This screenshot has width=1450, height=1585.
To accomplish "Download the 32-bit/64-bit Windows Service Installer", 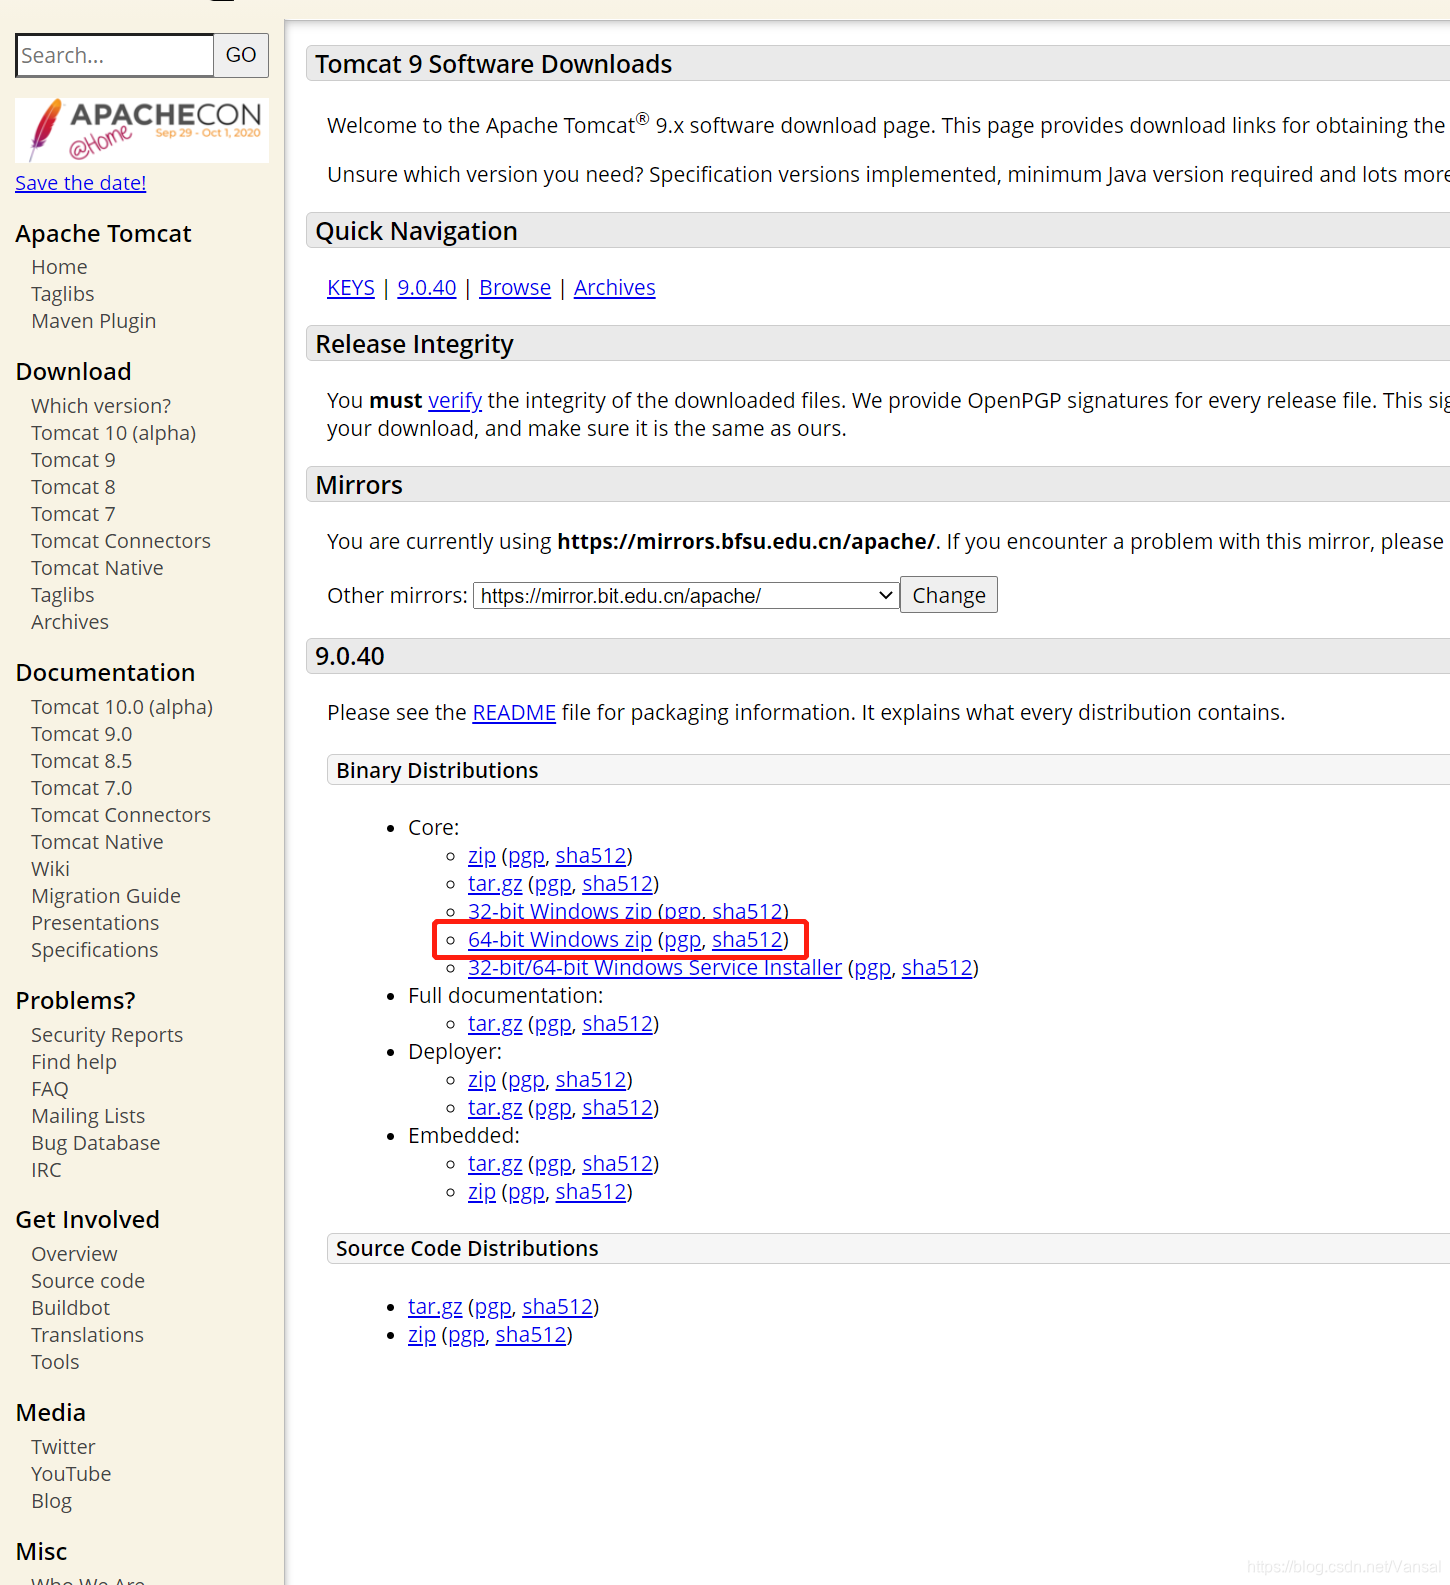I will click(655, 968).
